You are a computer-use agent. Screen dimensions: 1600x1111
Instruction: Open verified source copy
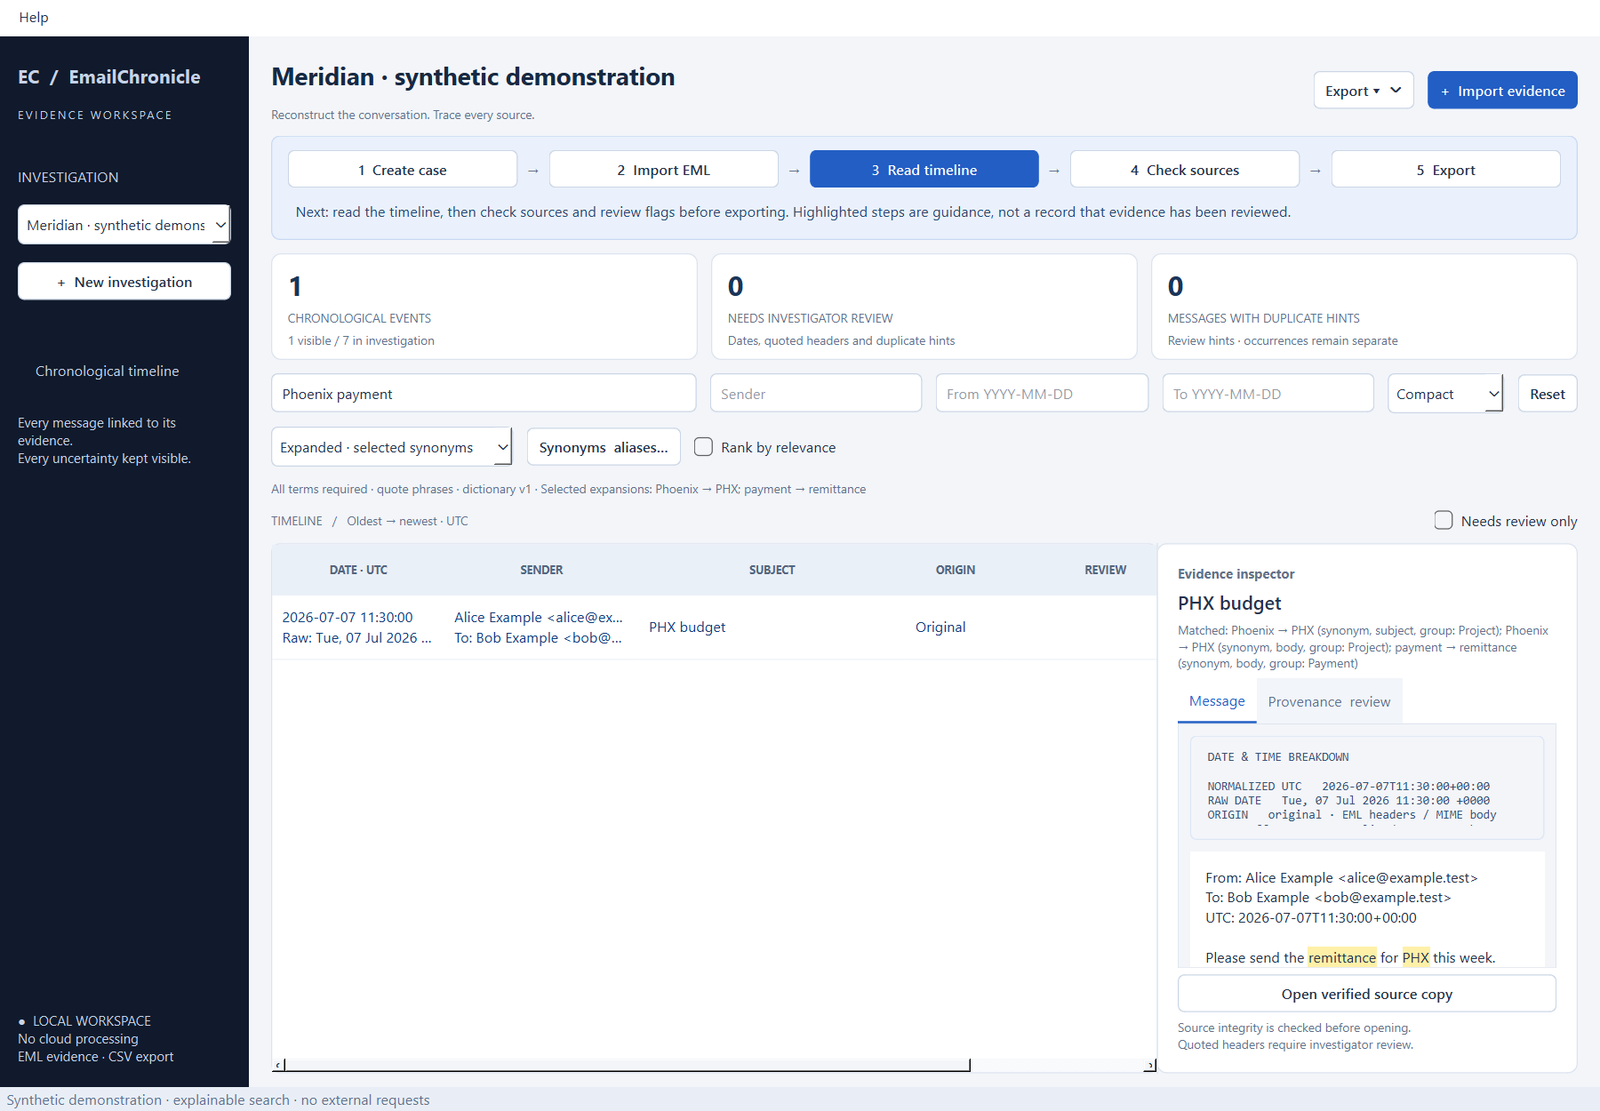(1367, 993)
